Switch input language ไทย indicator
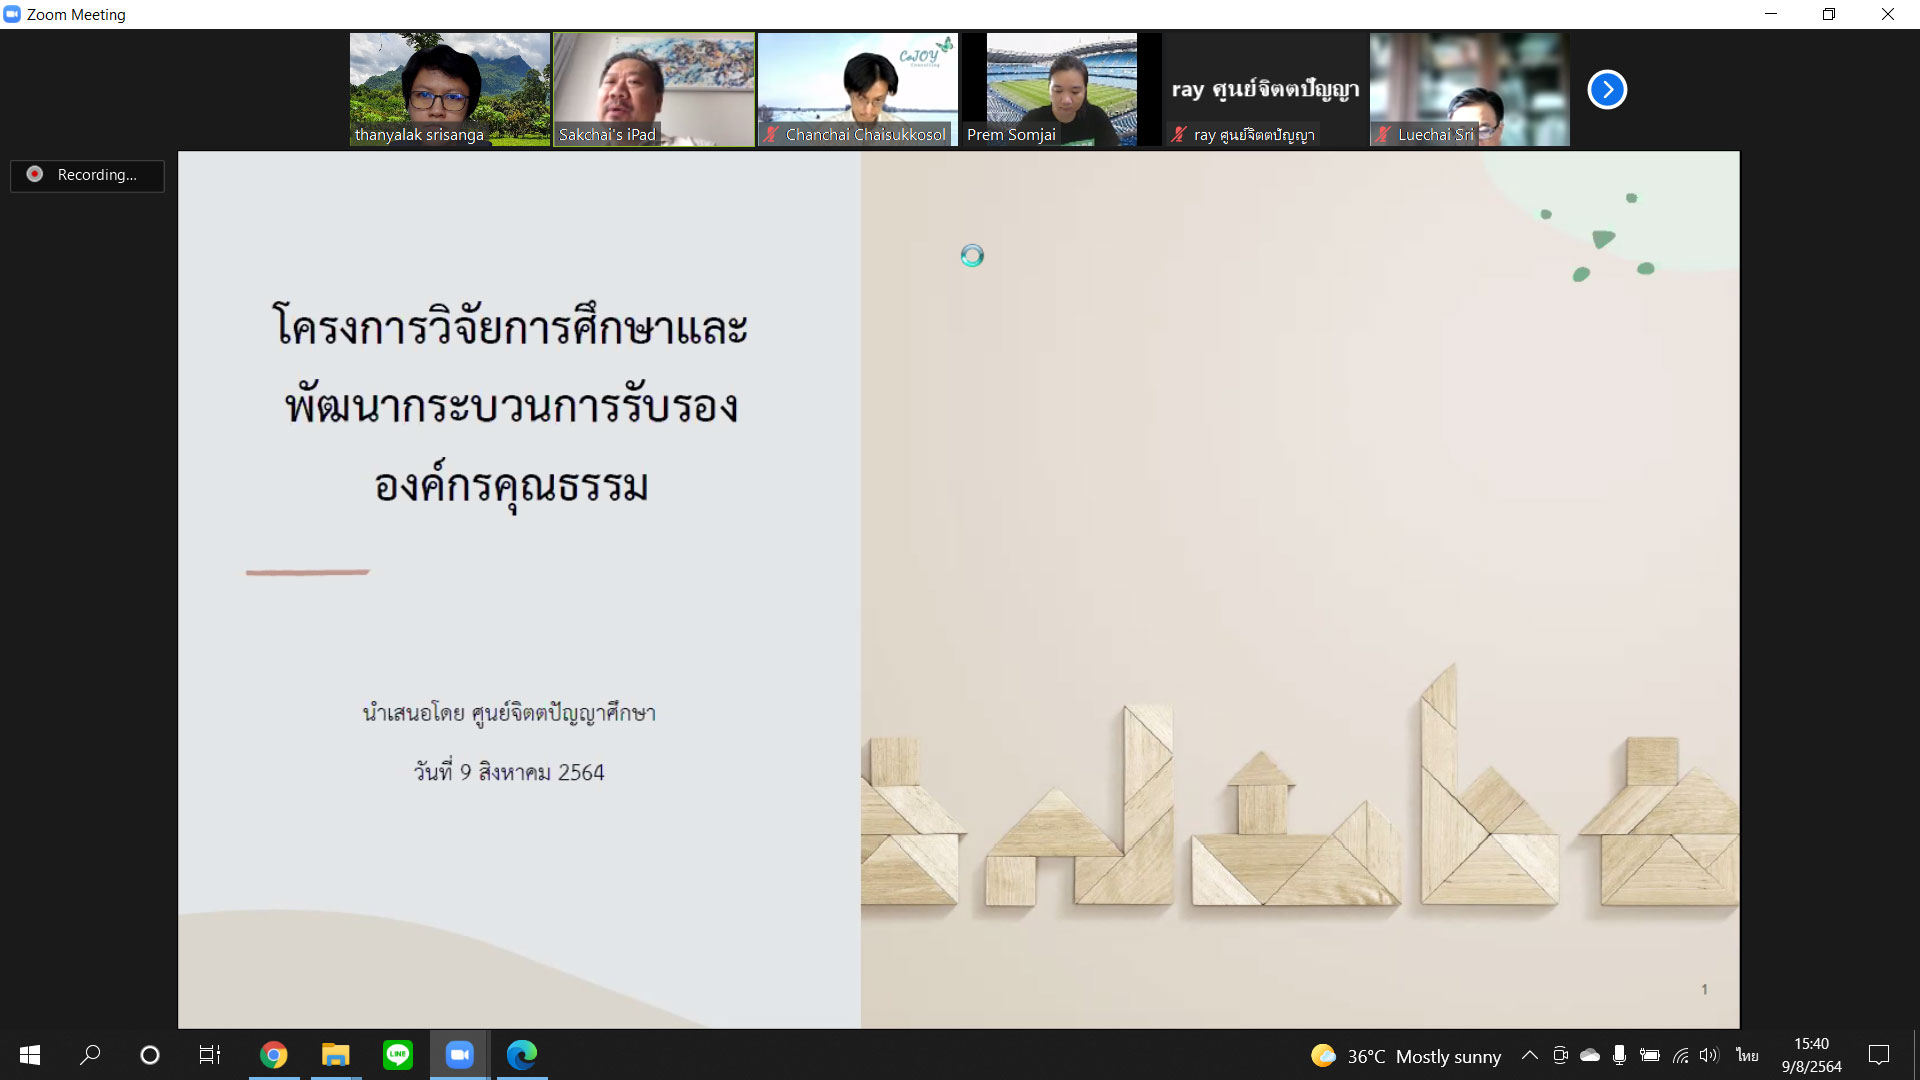1920x1080 pixels. (x=1747, y=1055)
